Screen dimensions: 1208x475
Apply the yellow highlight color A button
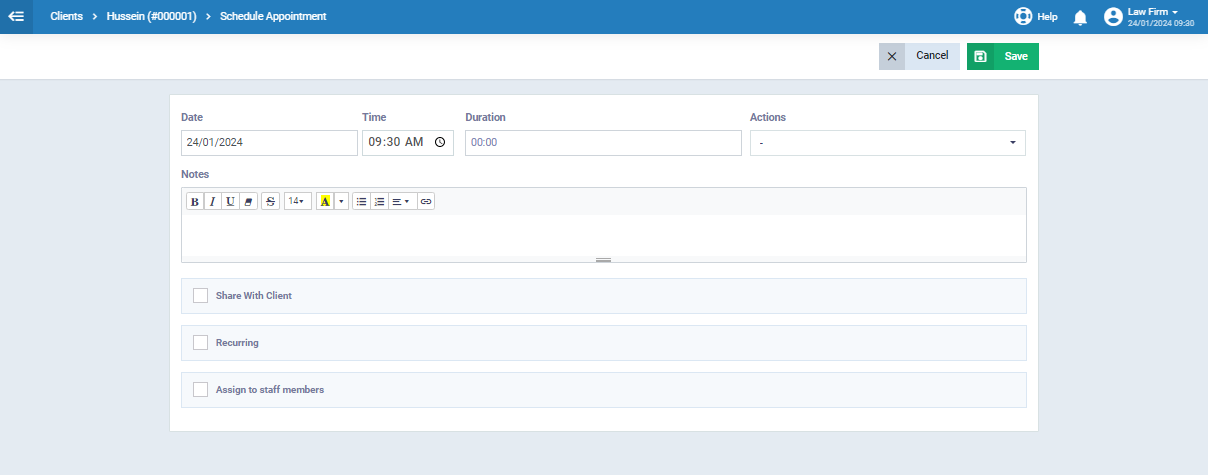pyautogui.click(x=325, y=201)
